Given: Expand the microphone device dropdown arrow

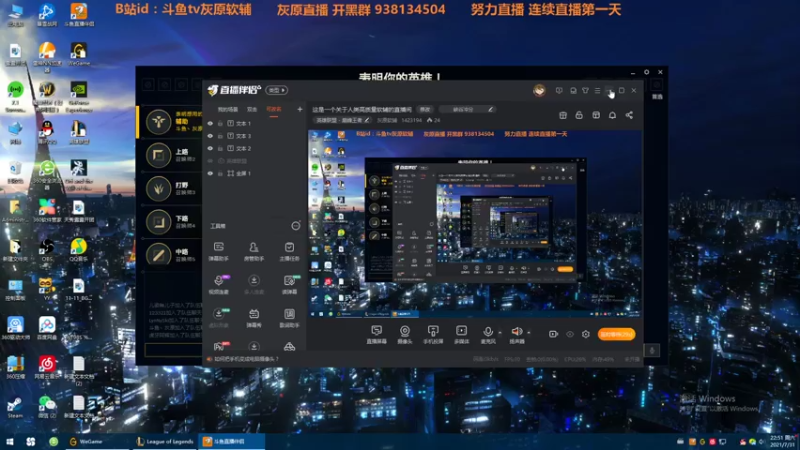Looking at the screenshot, I should pyautogui.click(x=500, y=333).
